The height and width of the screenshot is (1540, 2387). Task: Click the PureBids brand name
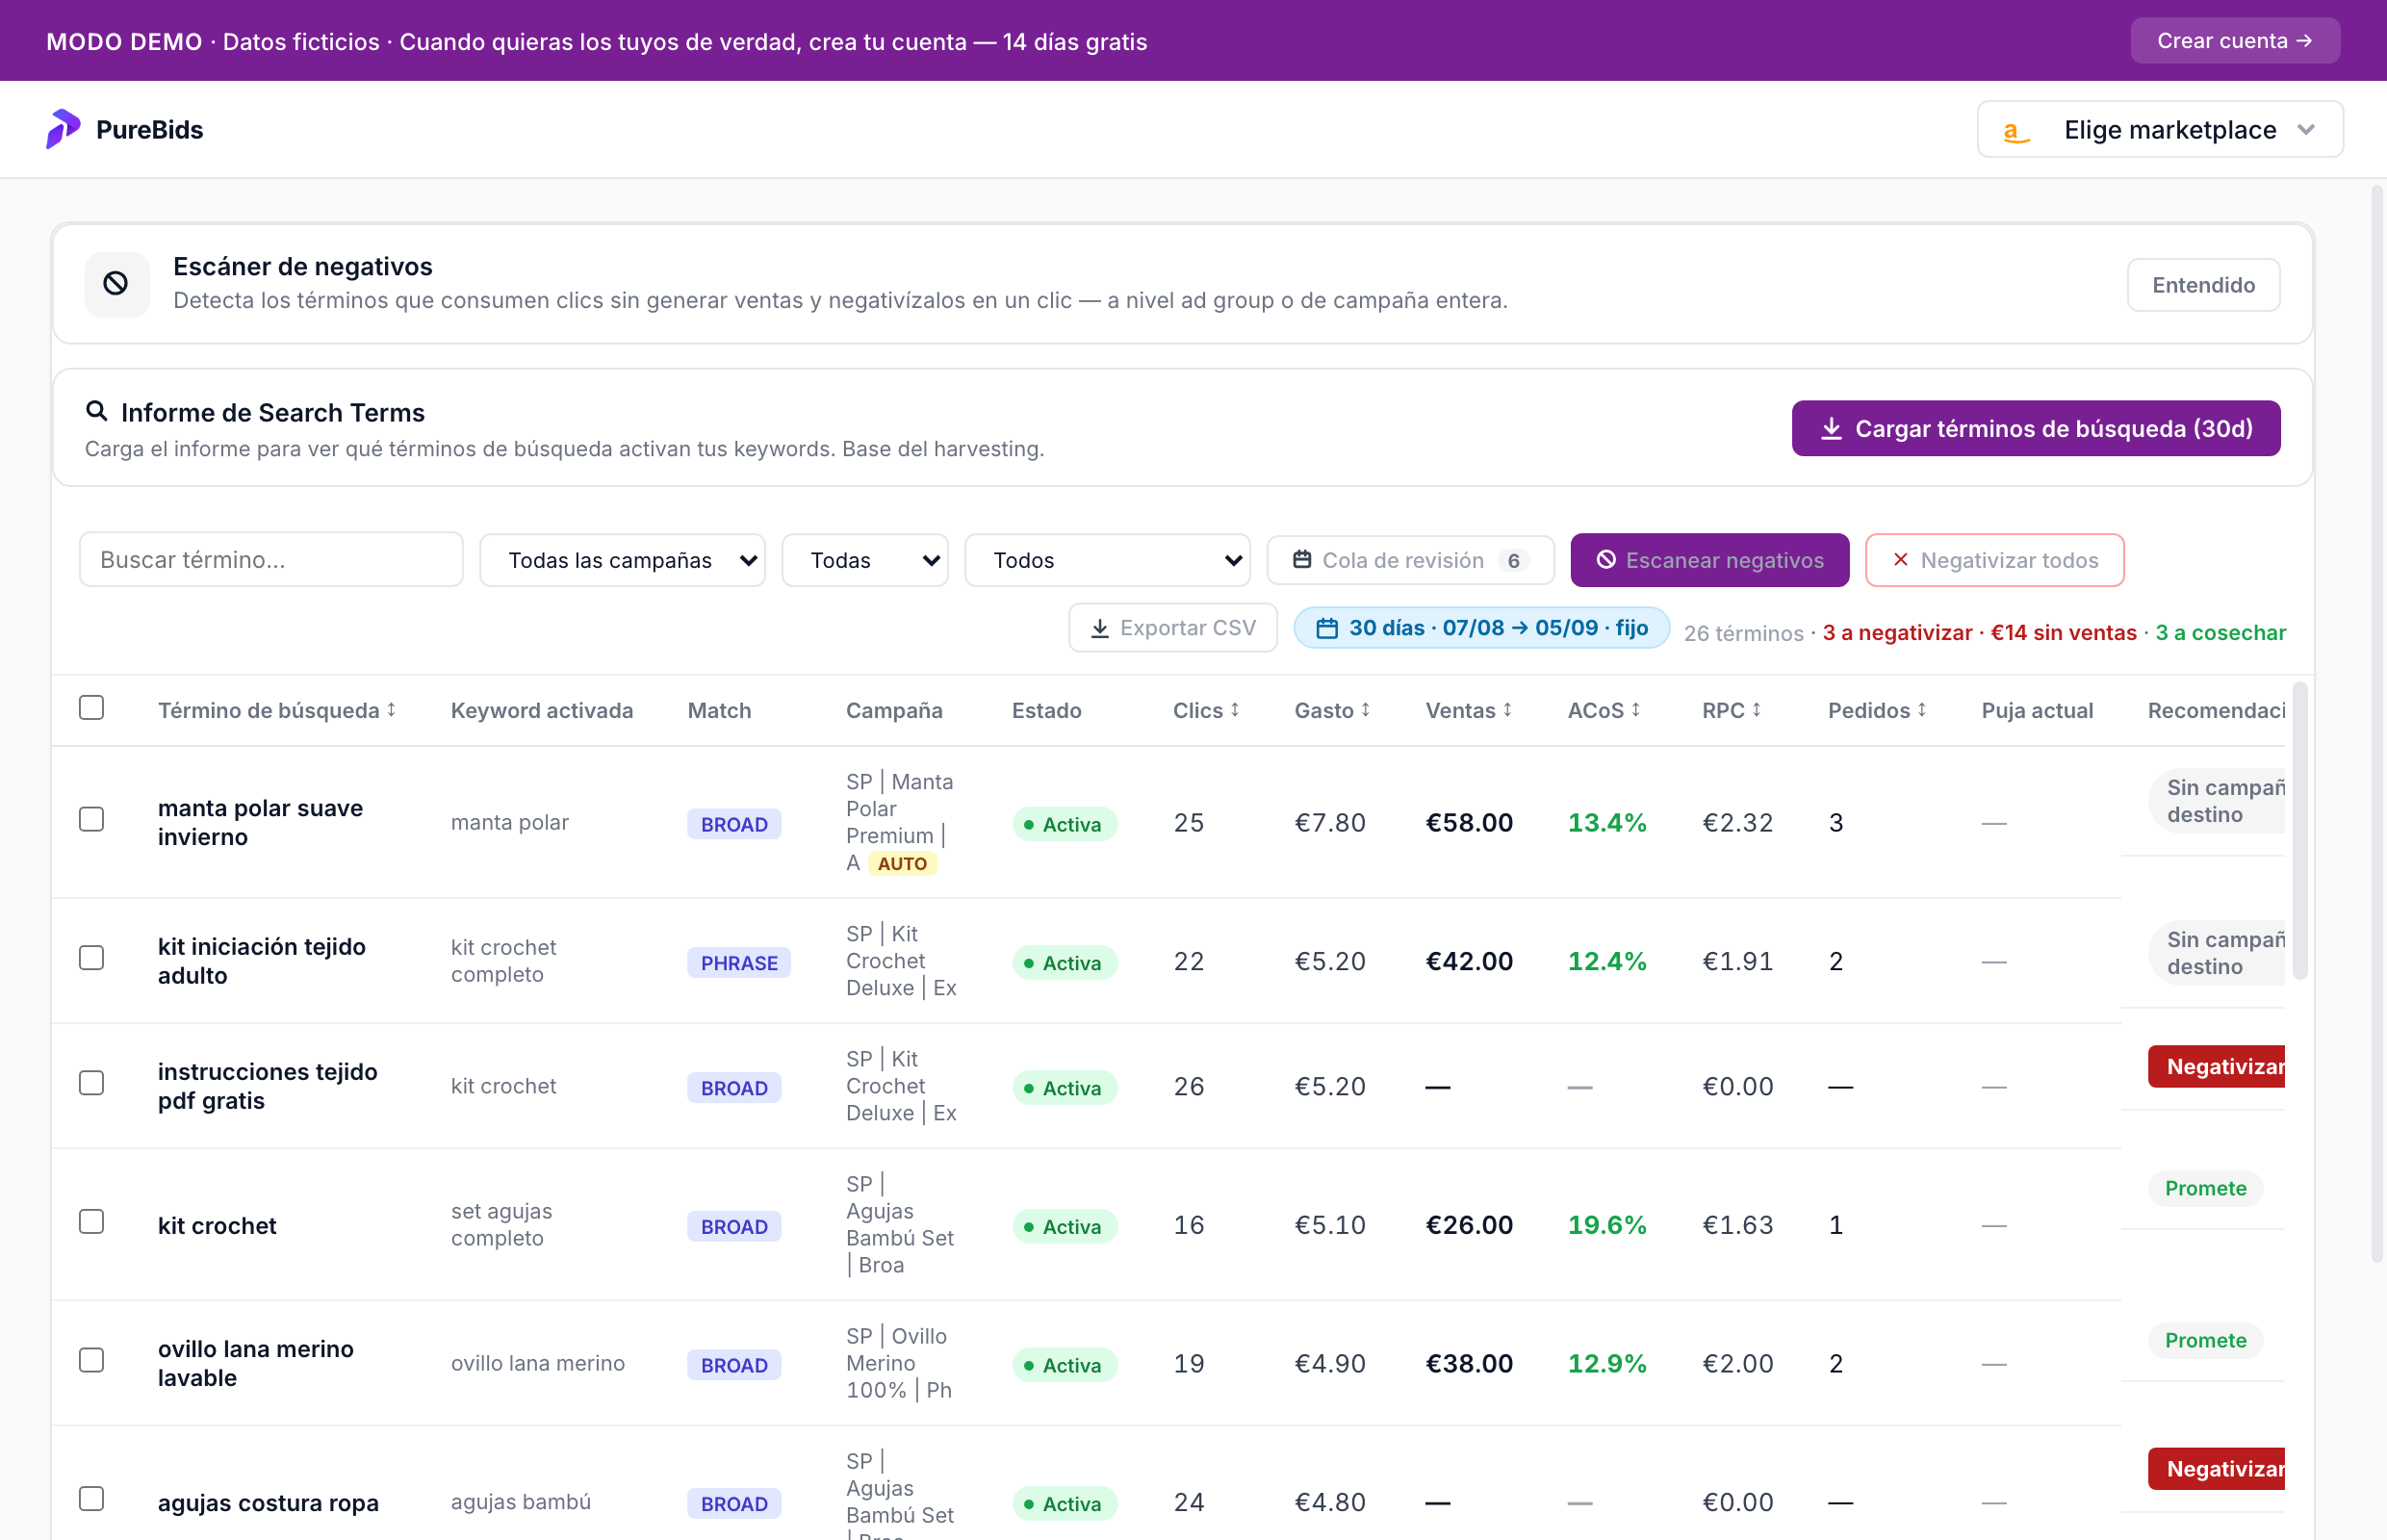pyautogui.click(x=149, y=130)
